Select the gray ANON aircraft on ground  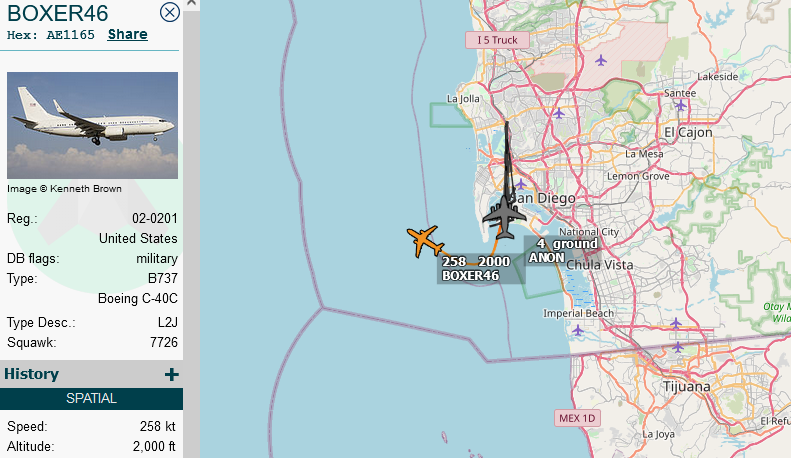point(504,217)
